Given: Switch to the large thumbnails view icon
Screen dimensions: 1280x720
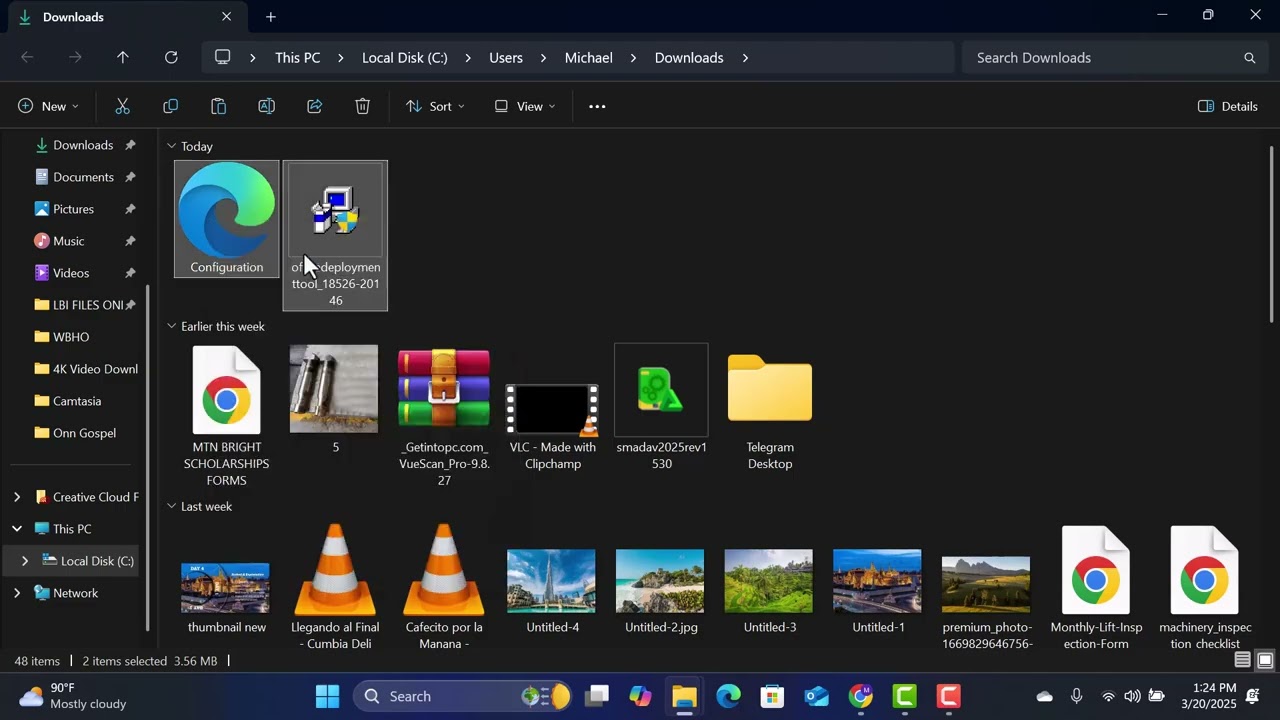Looking at the screenshot, I should (1265, 660).
